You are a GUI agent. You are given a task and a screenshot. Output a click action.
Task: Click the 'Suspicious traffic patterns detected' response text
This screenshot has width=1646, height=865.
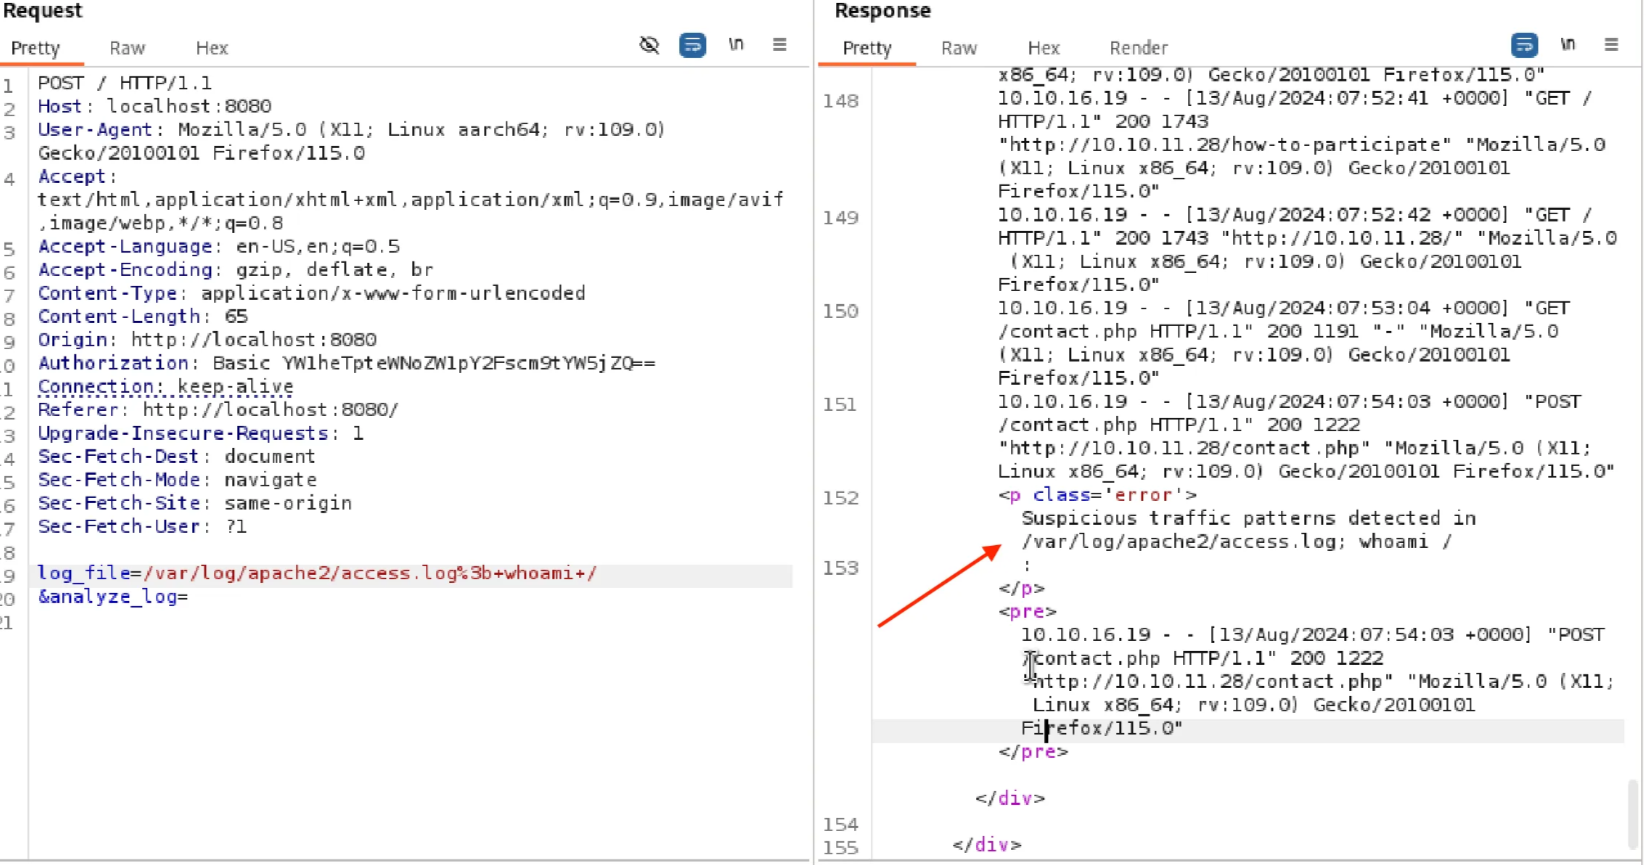1248,518
